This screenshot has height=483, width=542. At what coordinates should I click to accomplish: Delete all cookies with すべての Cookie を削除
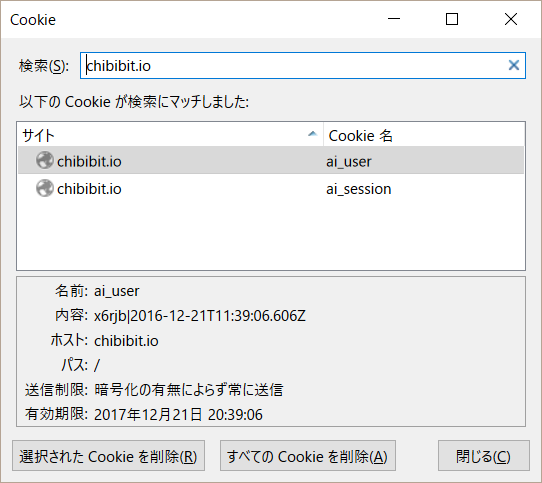click(x=308, y=456)
